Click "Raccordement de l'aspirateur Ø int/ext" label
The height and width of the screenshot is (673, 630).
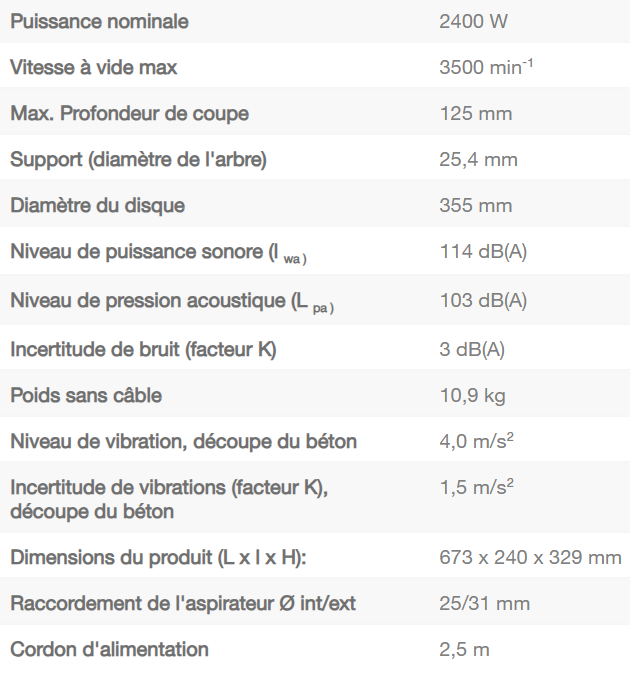coord(183,603)
